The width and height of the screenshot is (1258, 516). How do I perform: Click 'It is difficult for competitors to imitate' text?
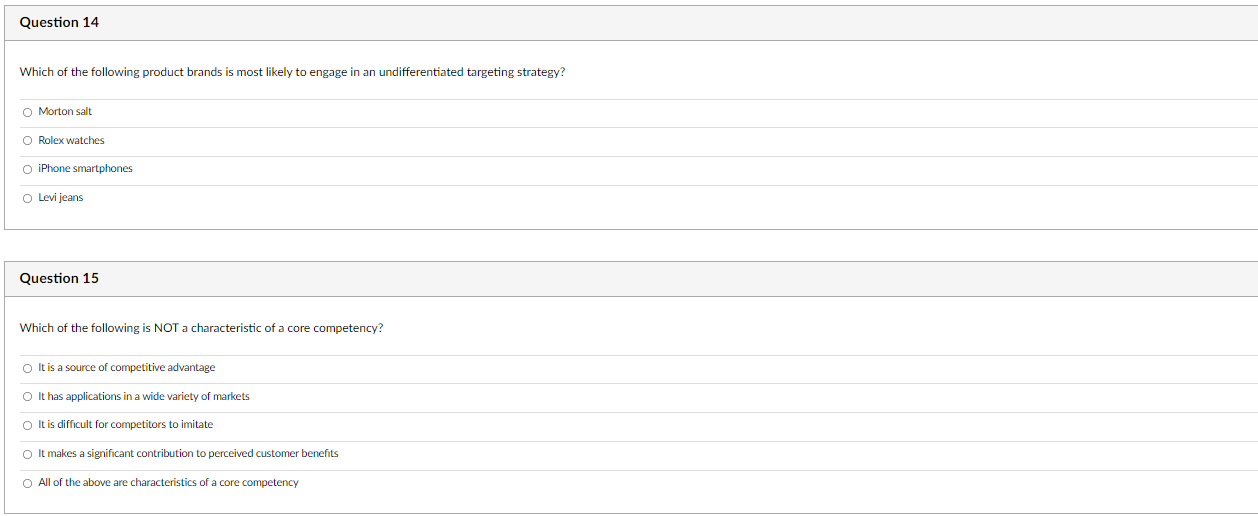(x=125, y=425)
